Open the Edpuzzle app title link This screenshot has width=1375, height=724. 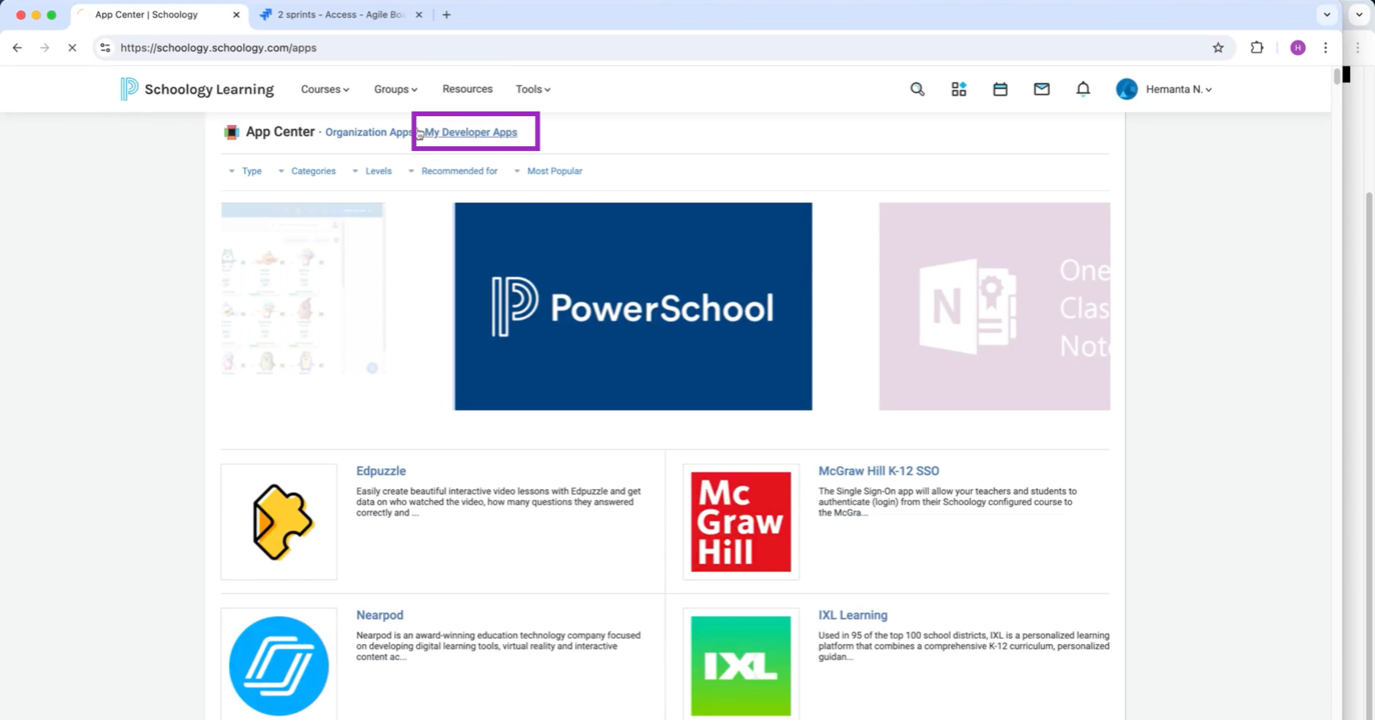point(381,471)
